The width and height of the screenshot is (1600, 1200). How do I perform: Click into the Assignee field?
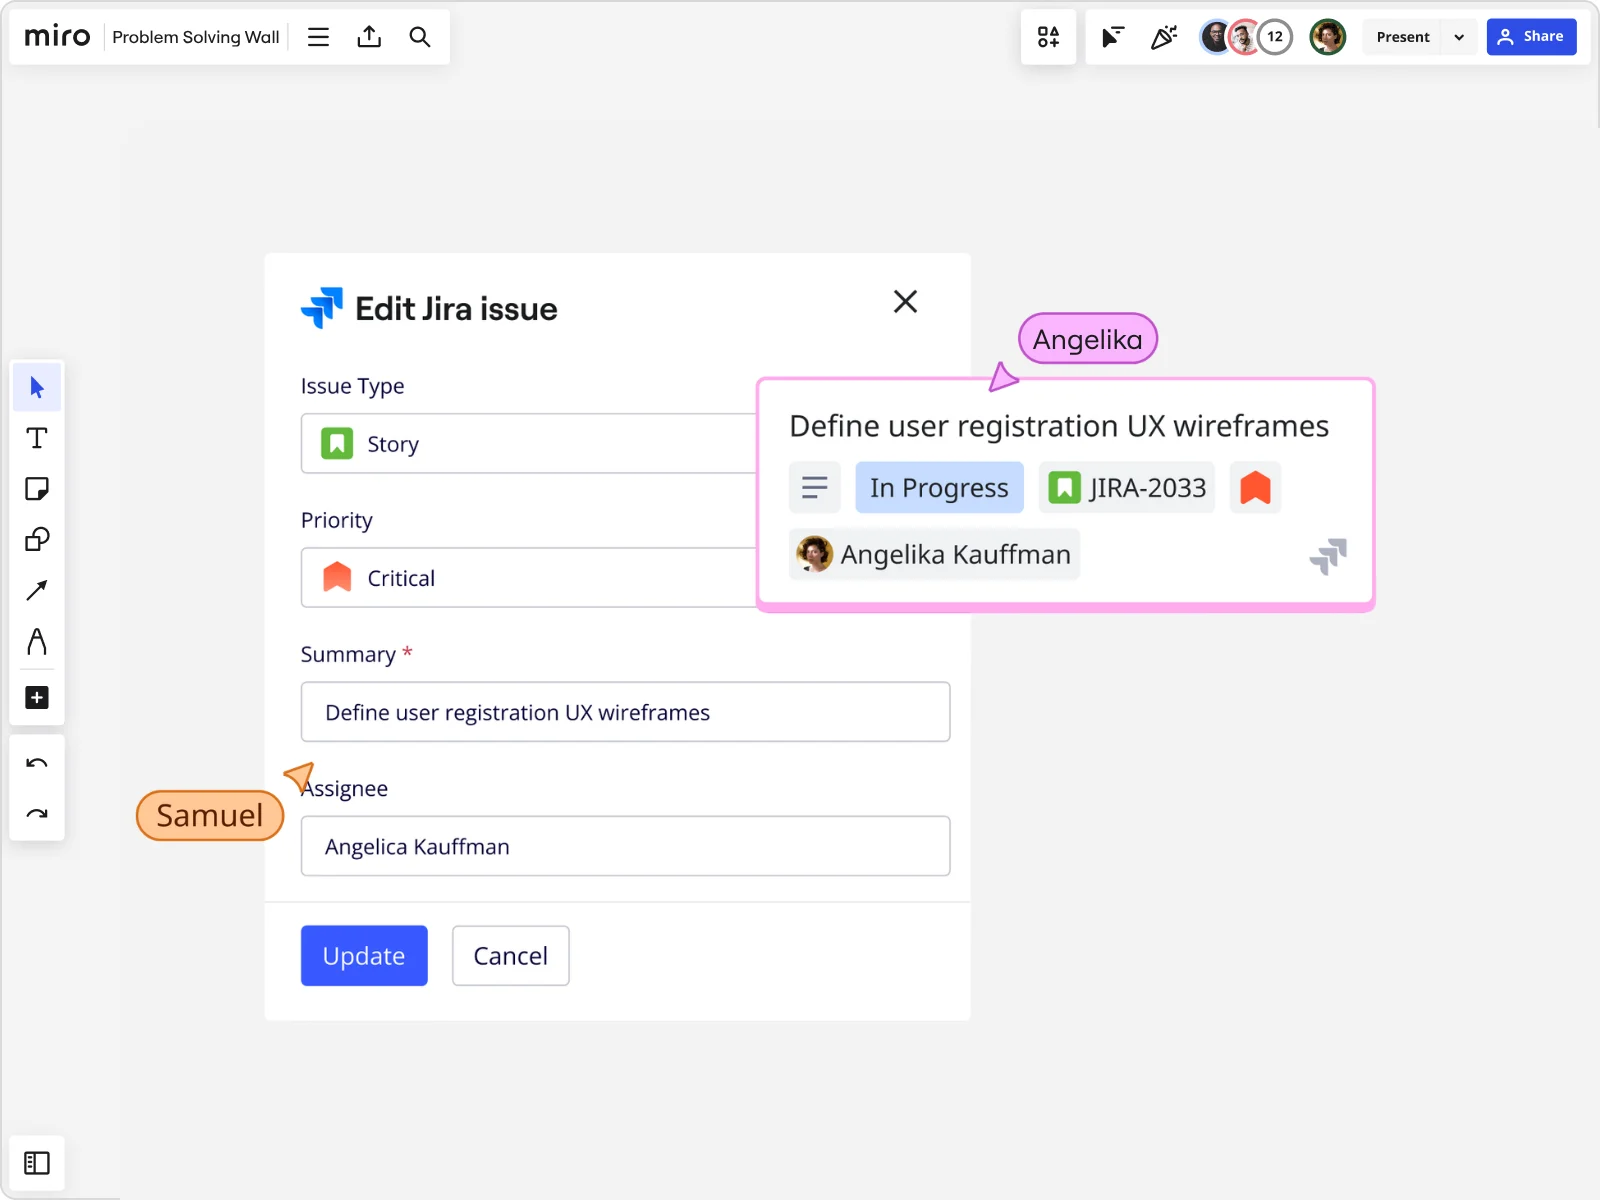point(625,846)
